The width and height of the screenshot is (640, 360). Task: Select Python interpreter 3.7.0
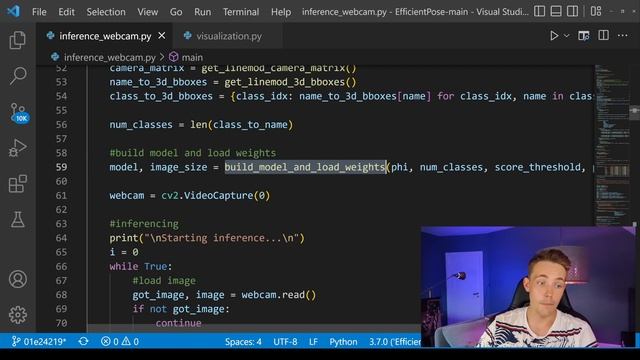pos(395,342)
